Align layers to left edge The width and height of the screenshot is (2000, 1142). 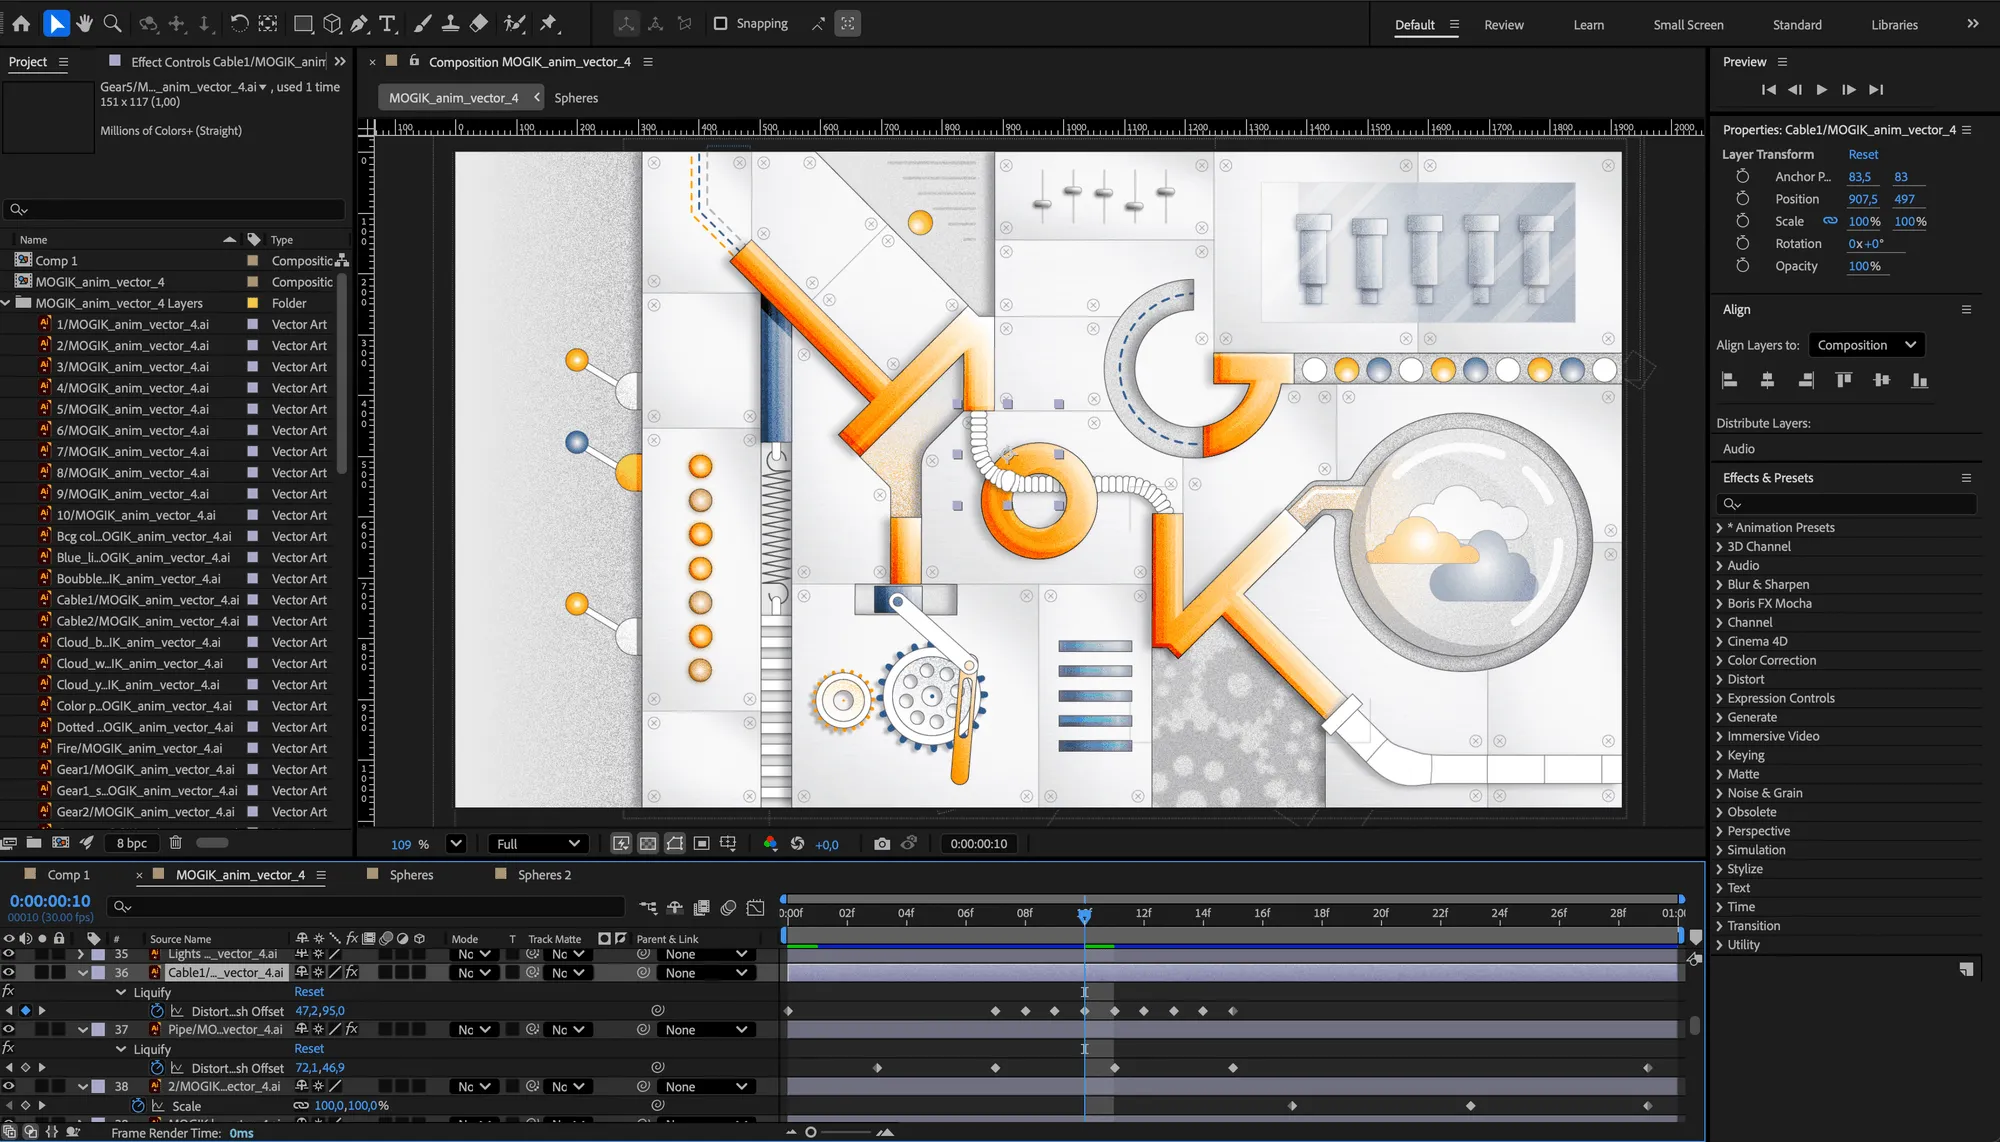[1730, 380]
